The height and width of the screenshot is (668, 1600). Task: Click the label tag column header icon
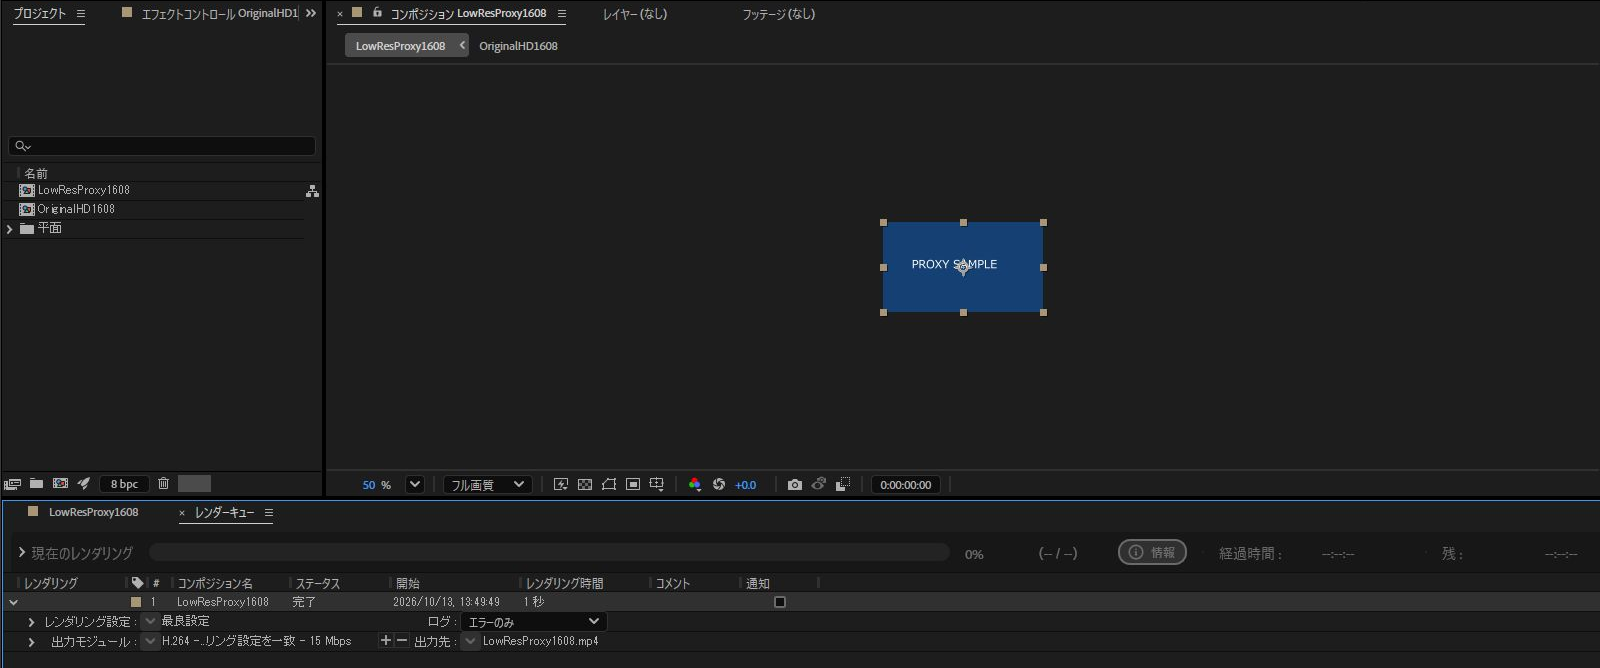[x=137, y=583]
